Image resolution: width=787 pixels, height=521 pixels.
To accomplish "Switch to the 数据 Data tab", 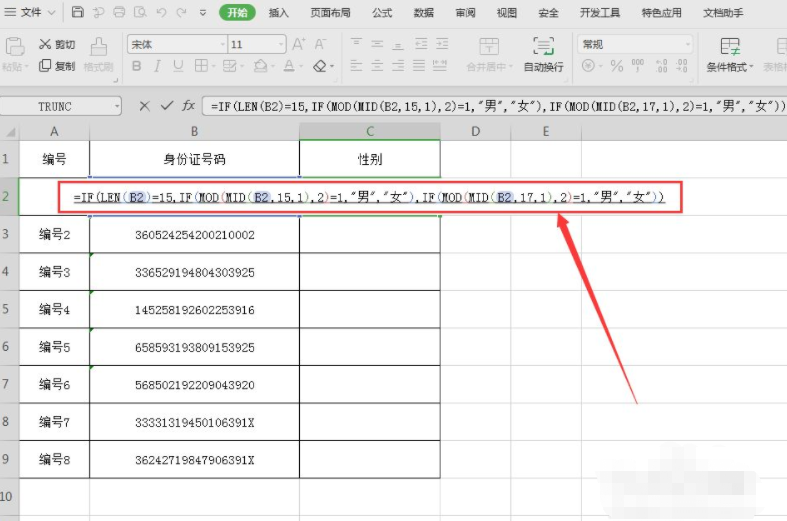I will tap(424, 13).
